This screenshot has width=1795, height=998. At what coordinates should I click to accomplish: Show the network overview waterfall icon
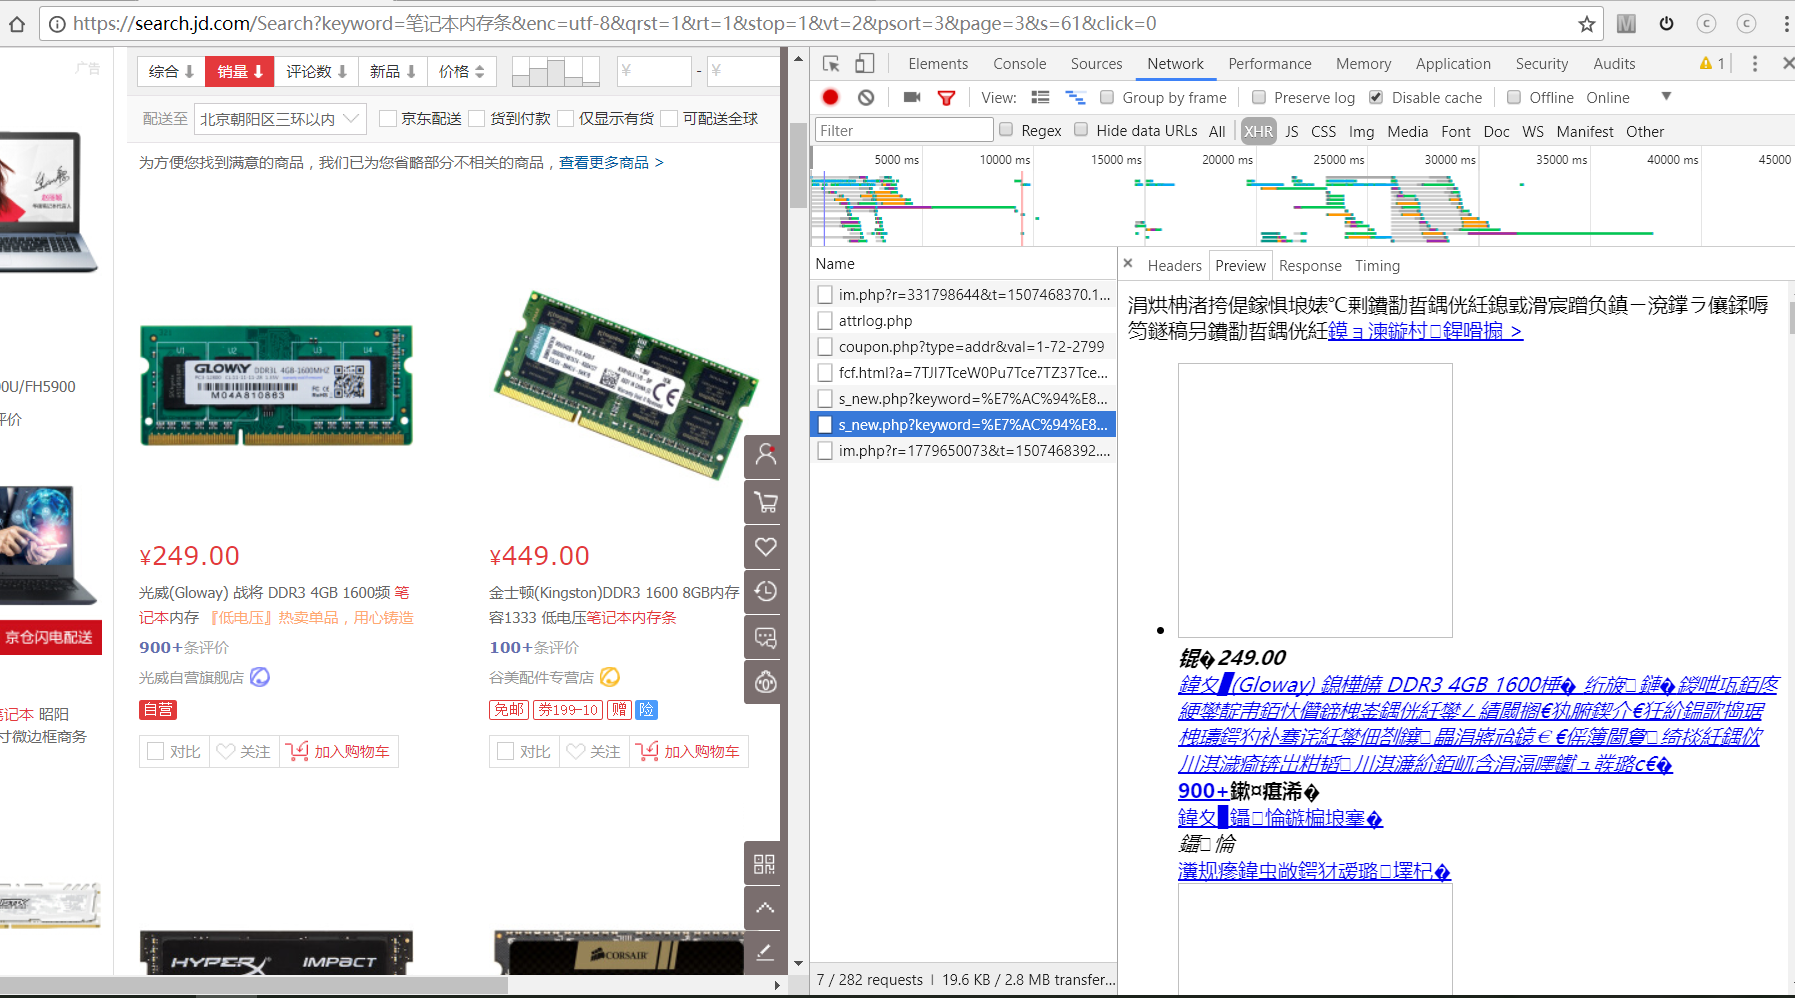(1075, 97)
